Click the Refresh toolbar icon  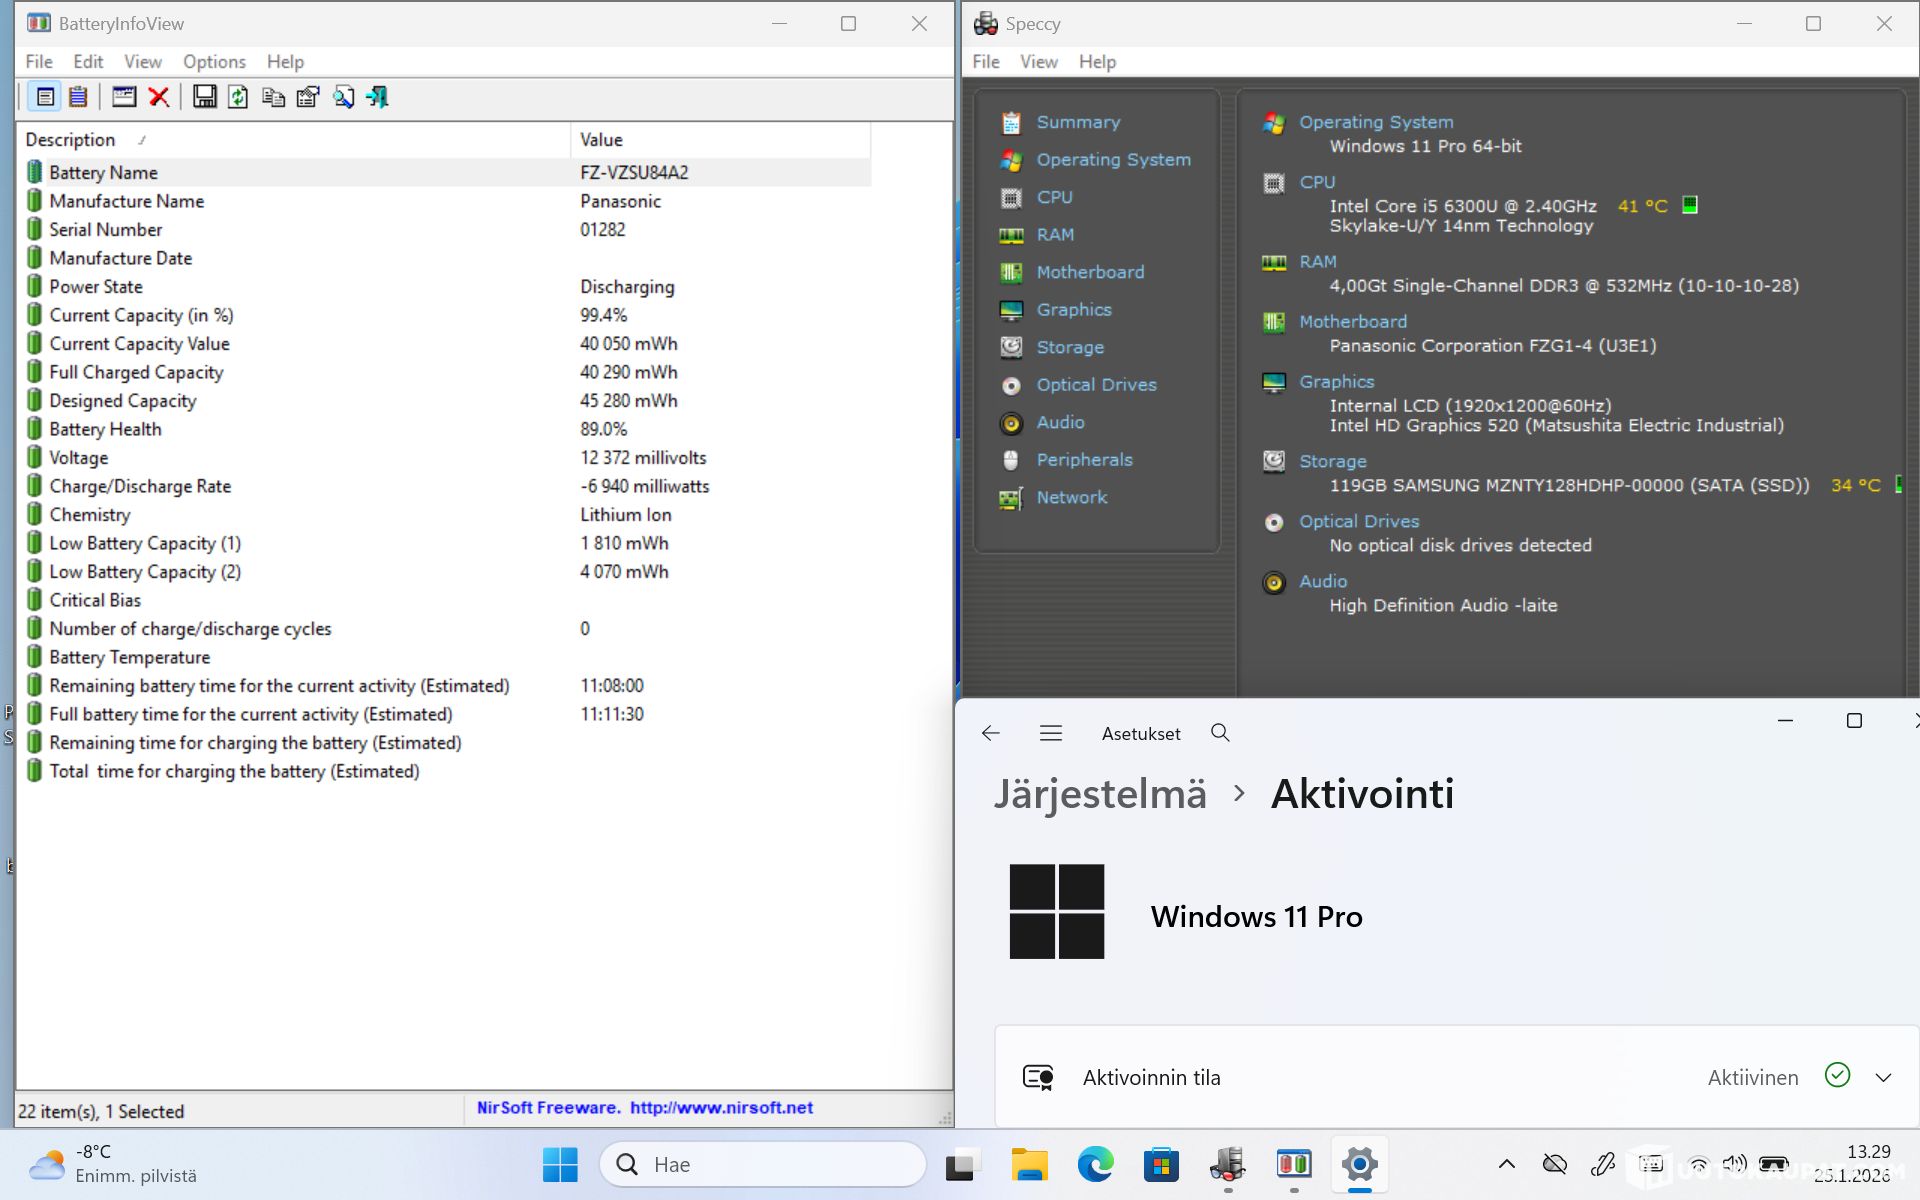pyautogui.click(x=238, y=97)
